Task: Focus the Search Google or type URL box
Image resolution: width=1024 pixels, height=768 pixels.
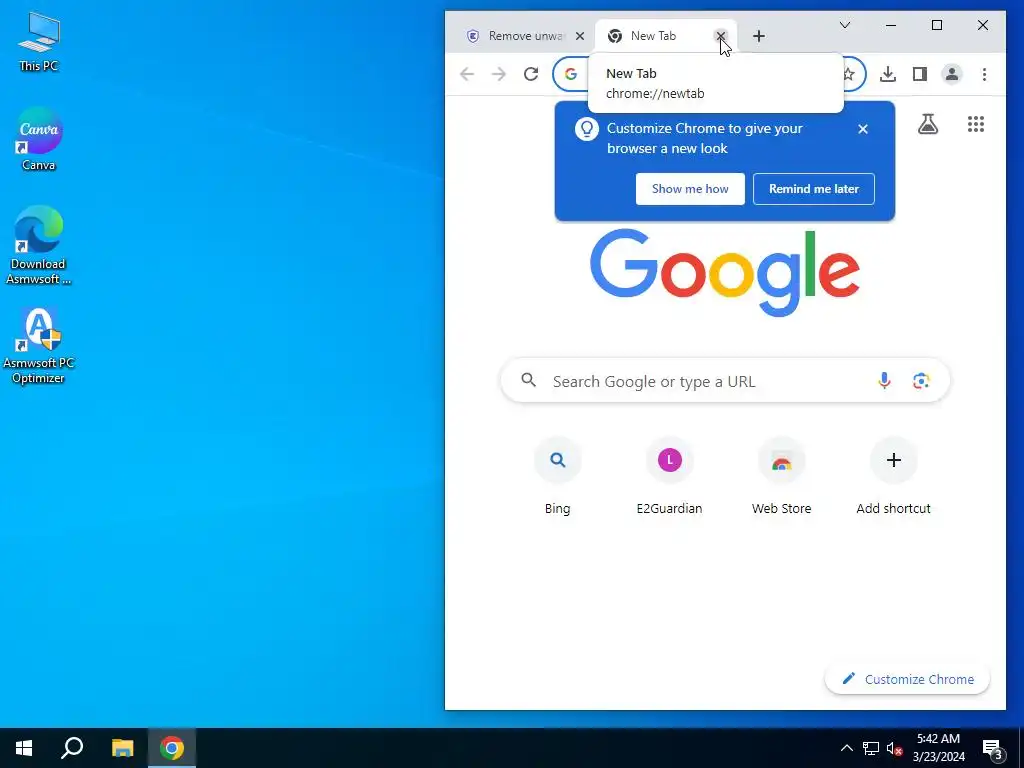Action: coord(725,381)
